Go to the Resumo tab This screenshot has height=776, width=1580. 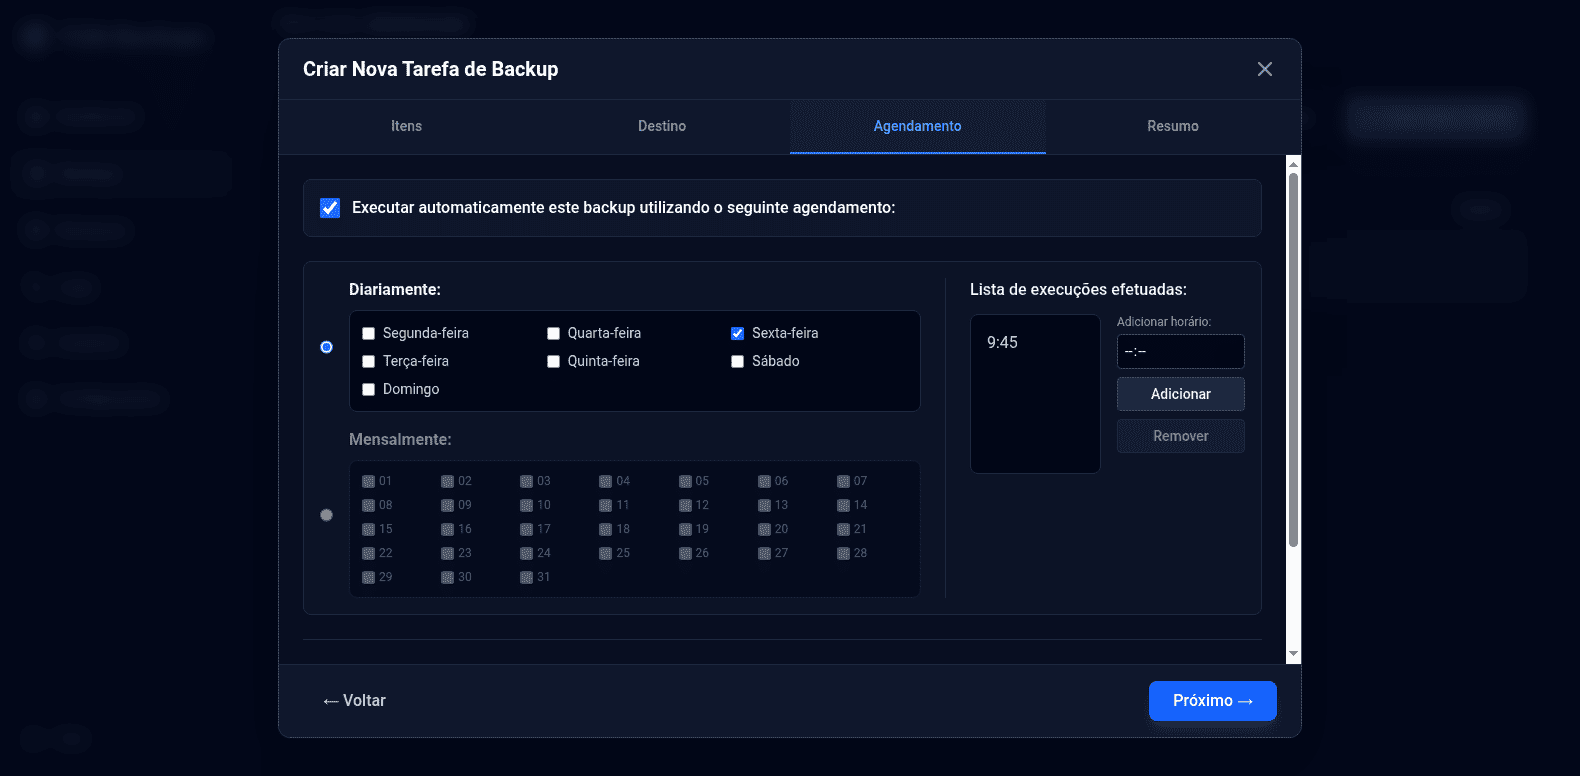[1173, 126]
